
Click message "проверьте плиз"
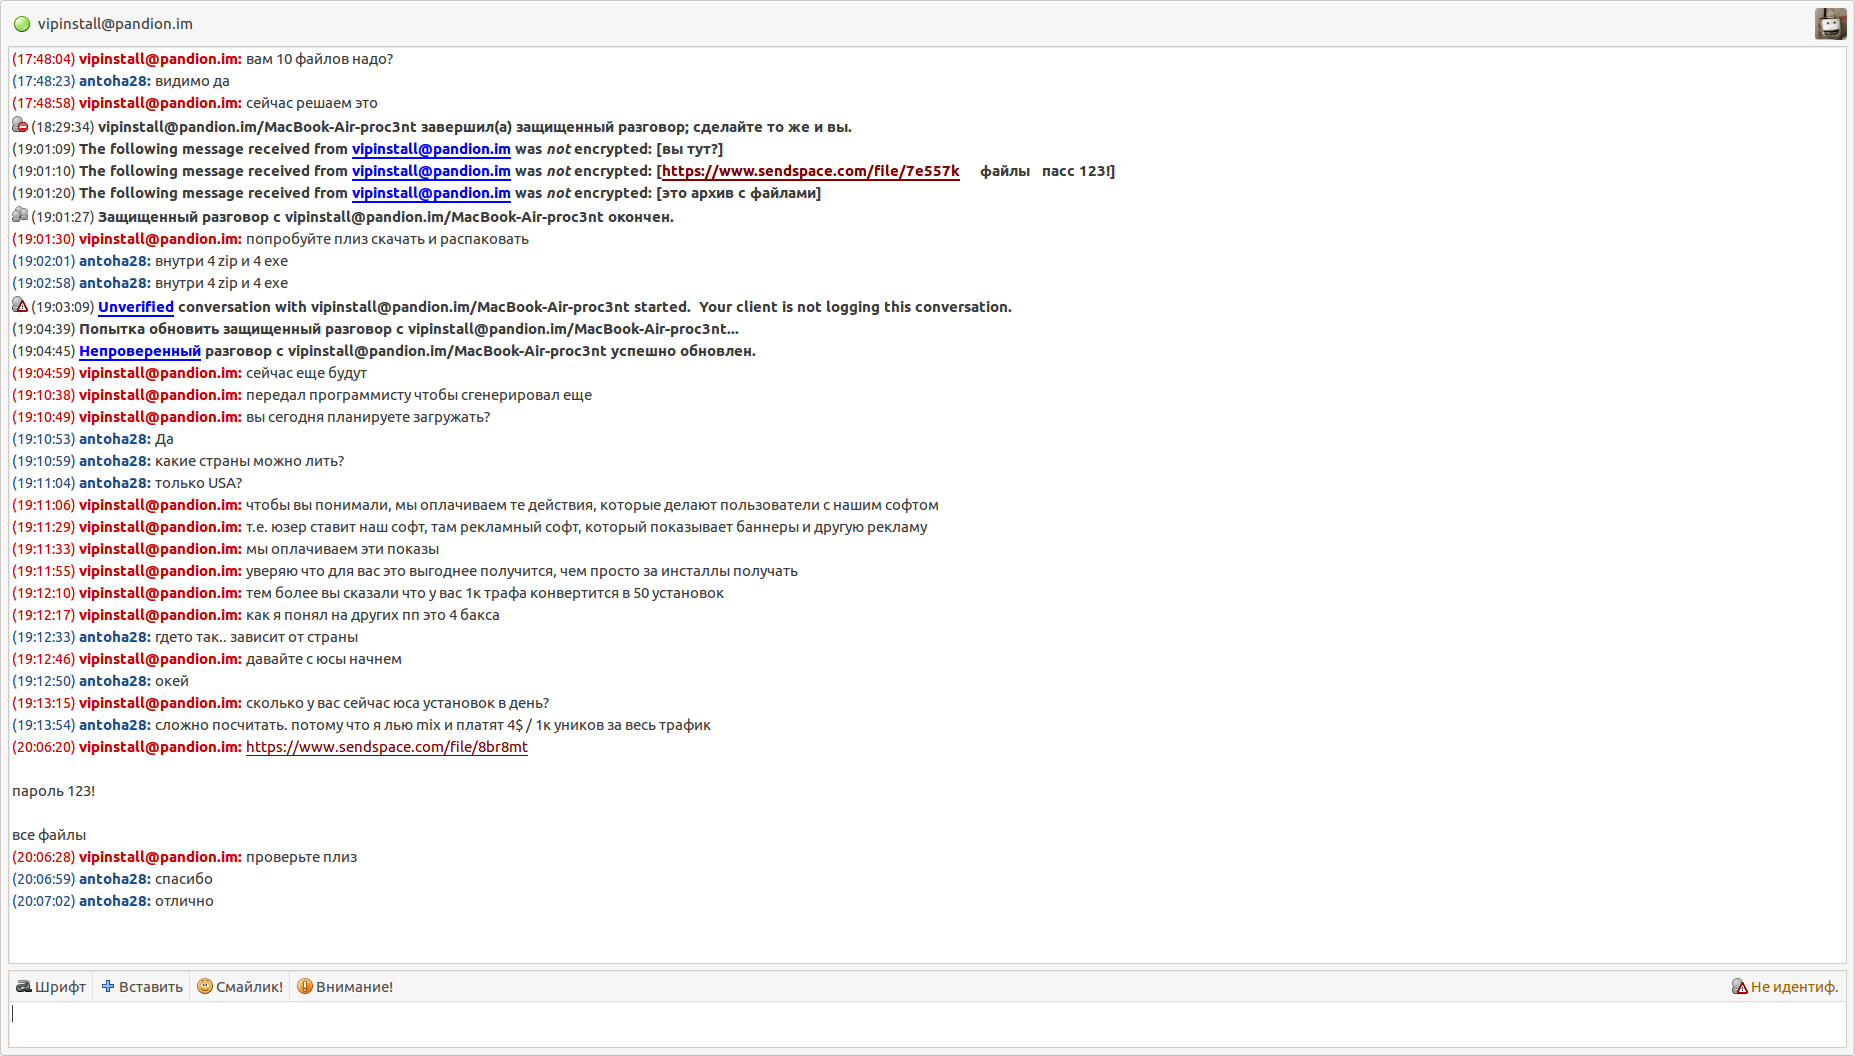301,857
